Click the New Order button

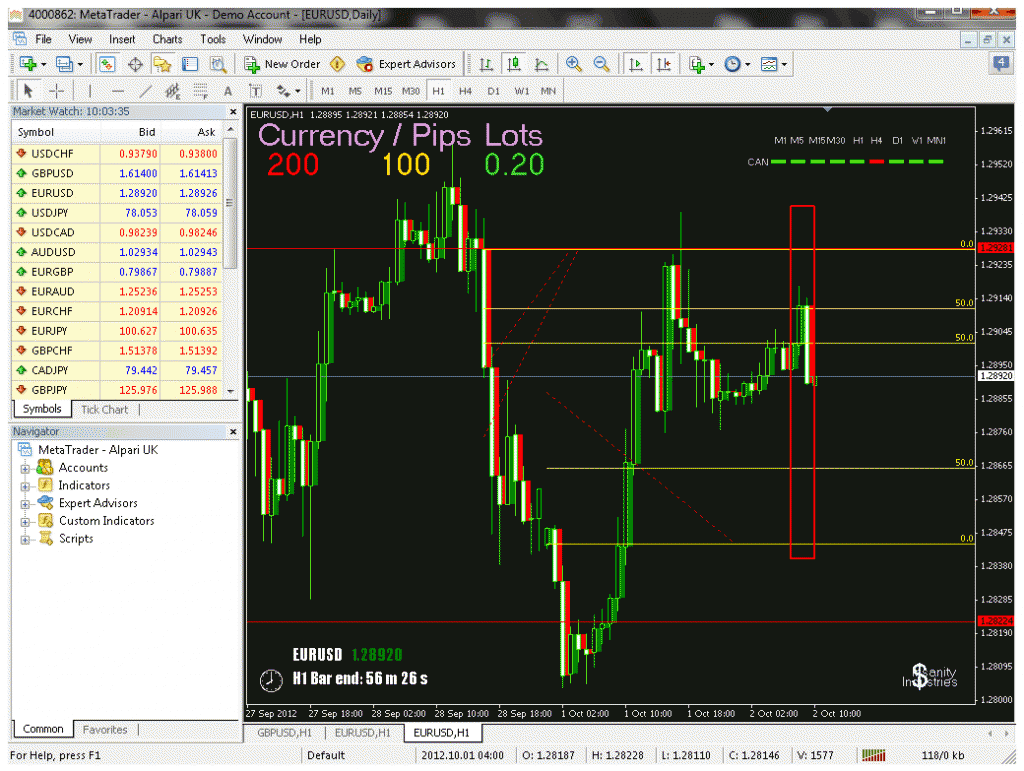point(282,64)
